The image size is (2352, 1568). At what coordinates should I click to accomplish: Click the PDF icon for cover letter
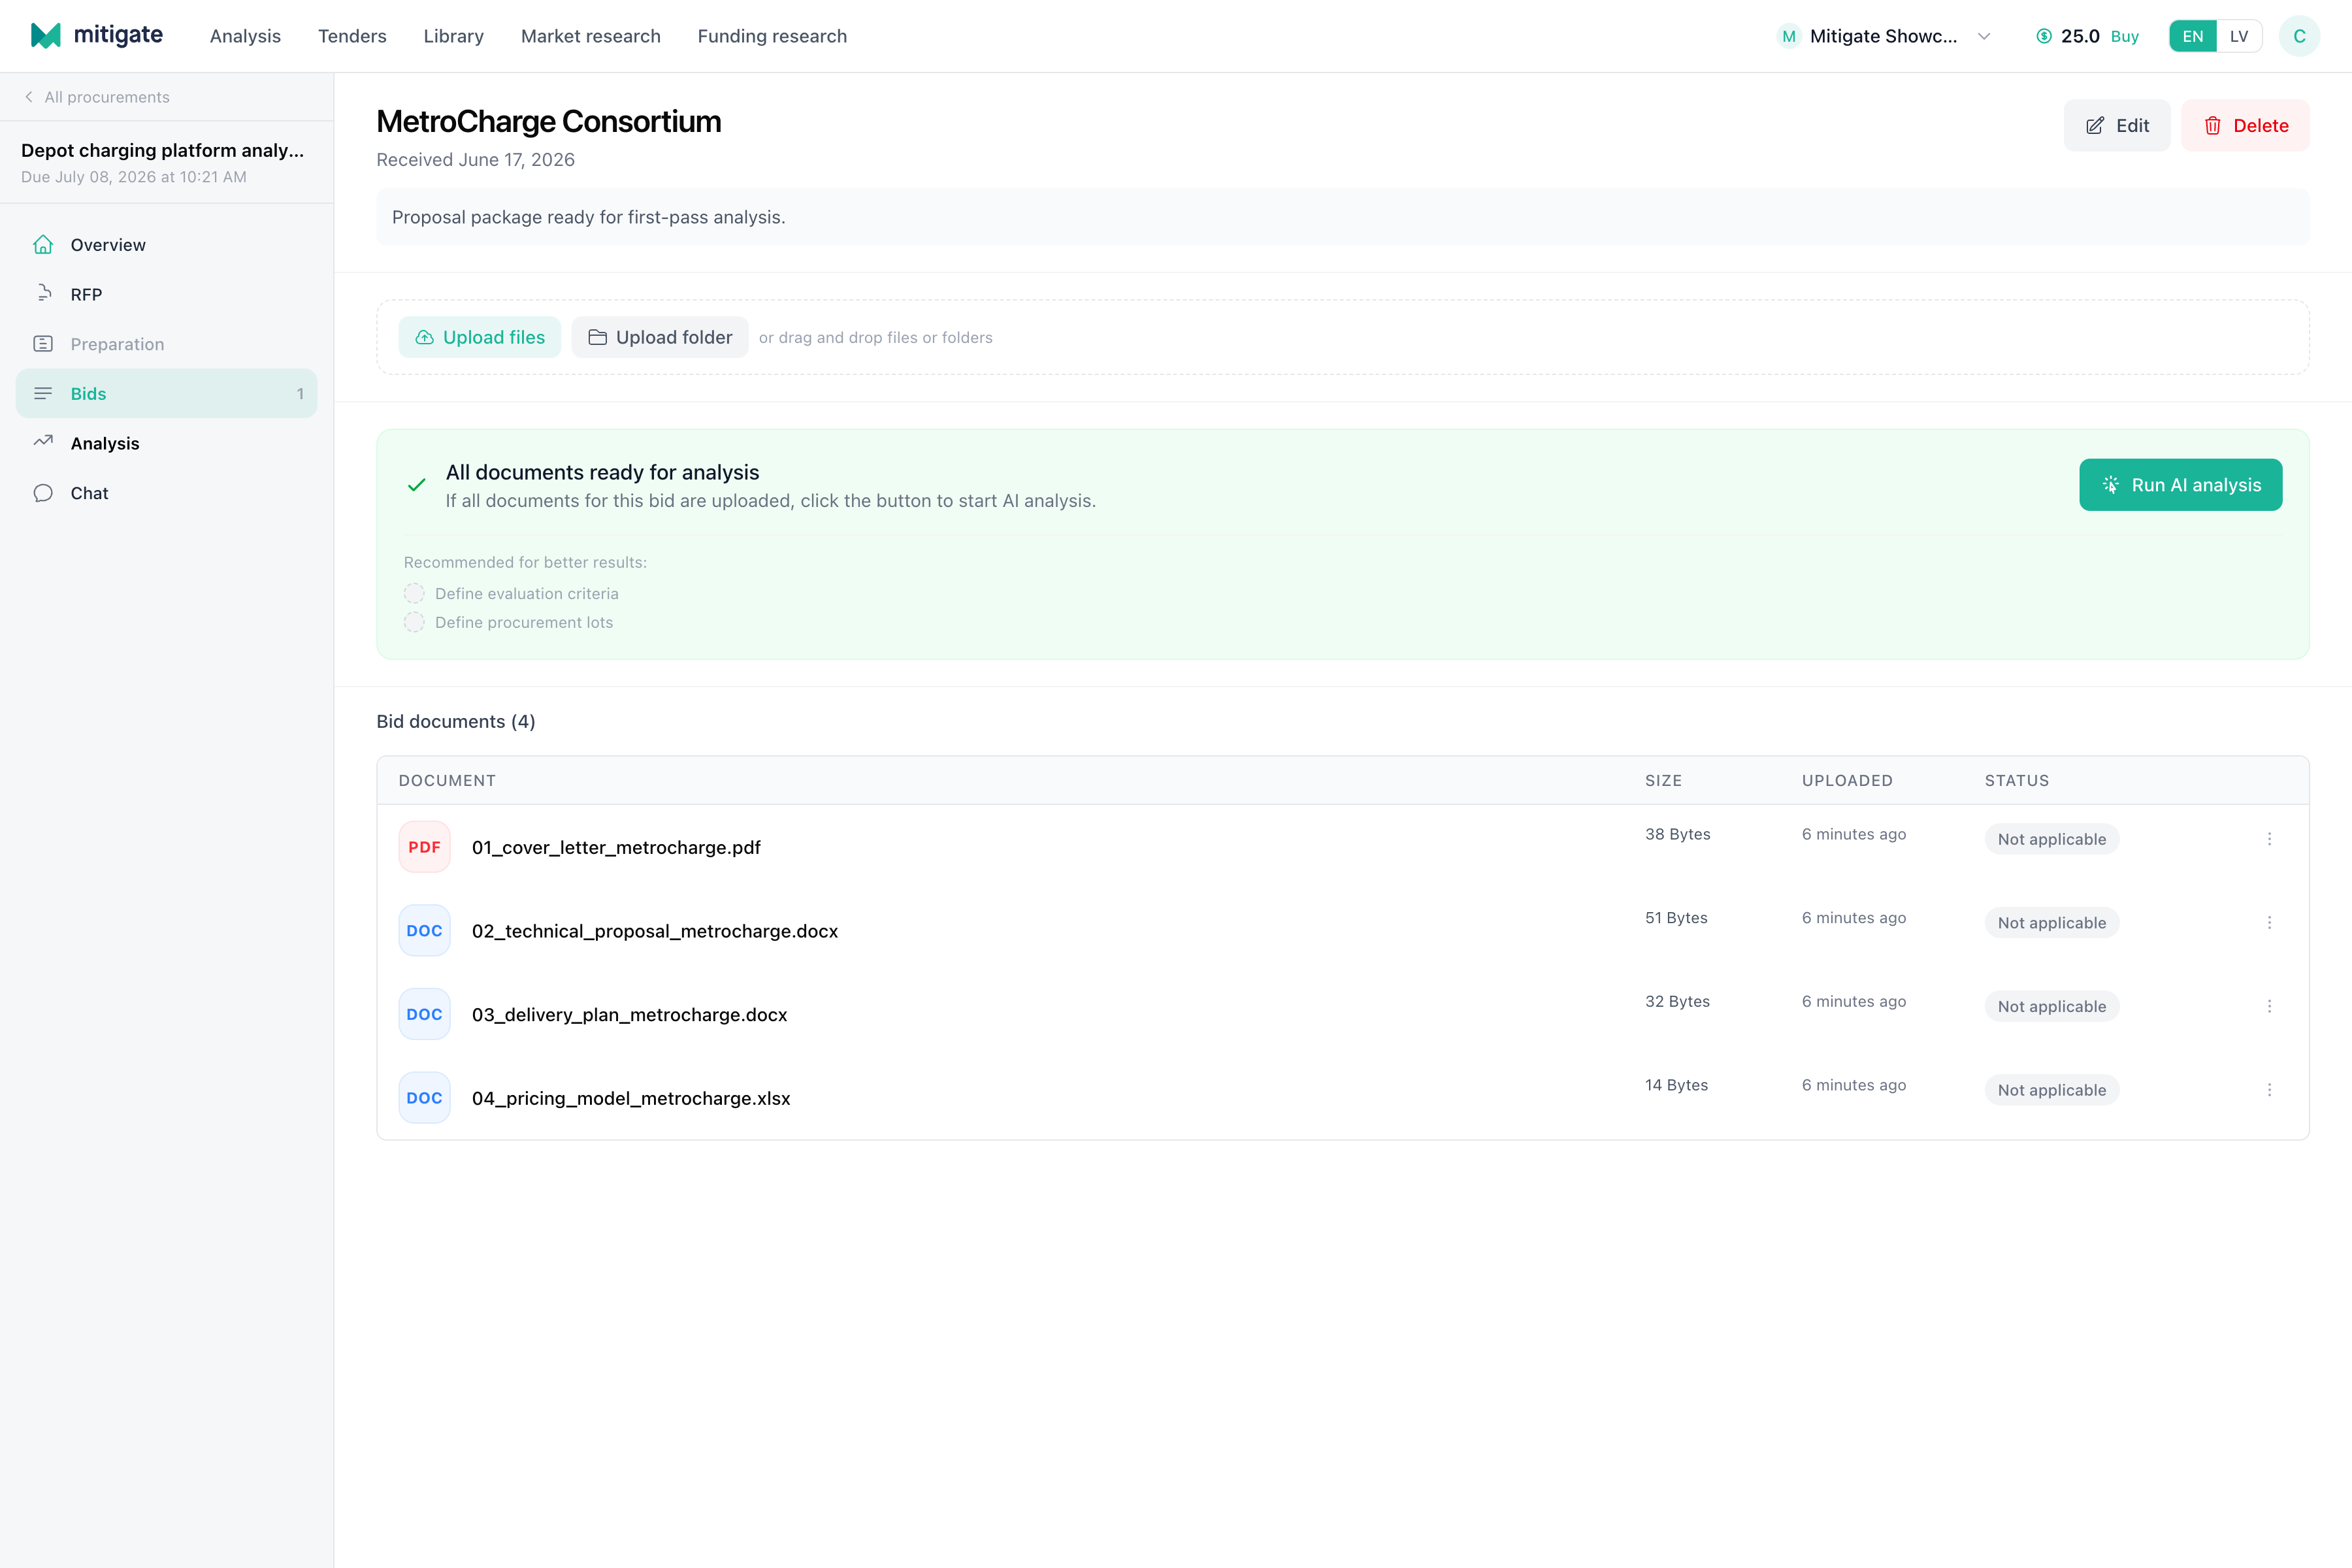coord(424,847)
